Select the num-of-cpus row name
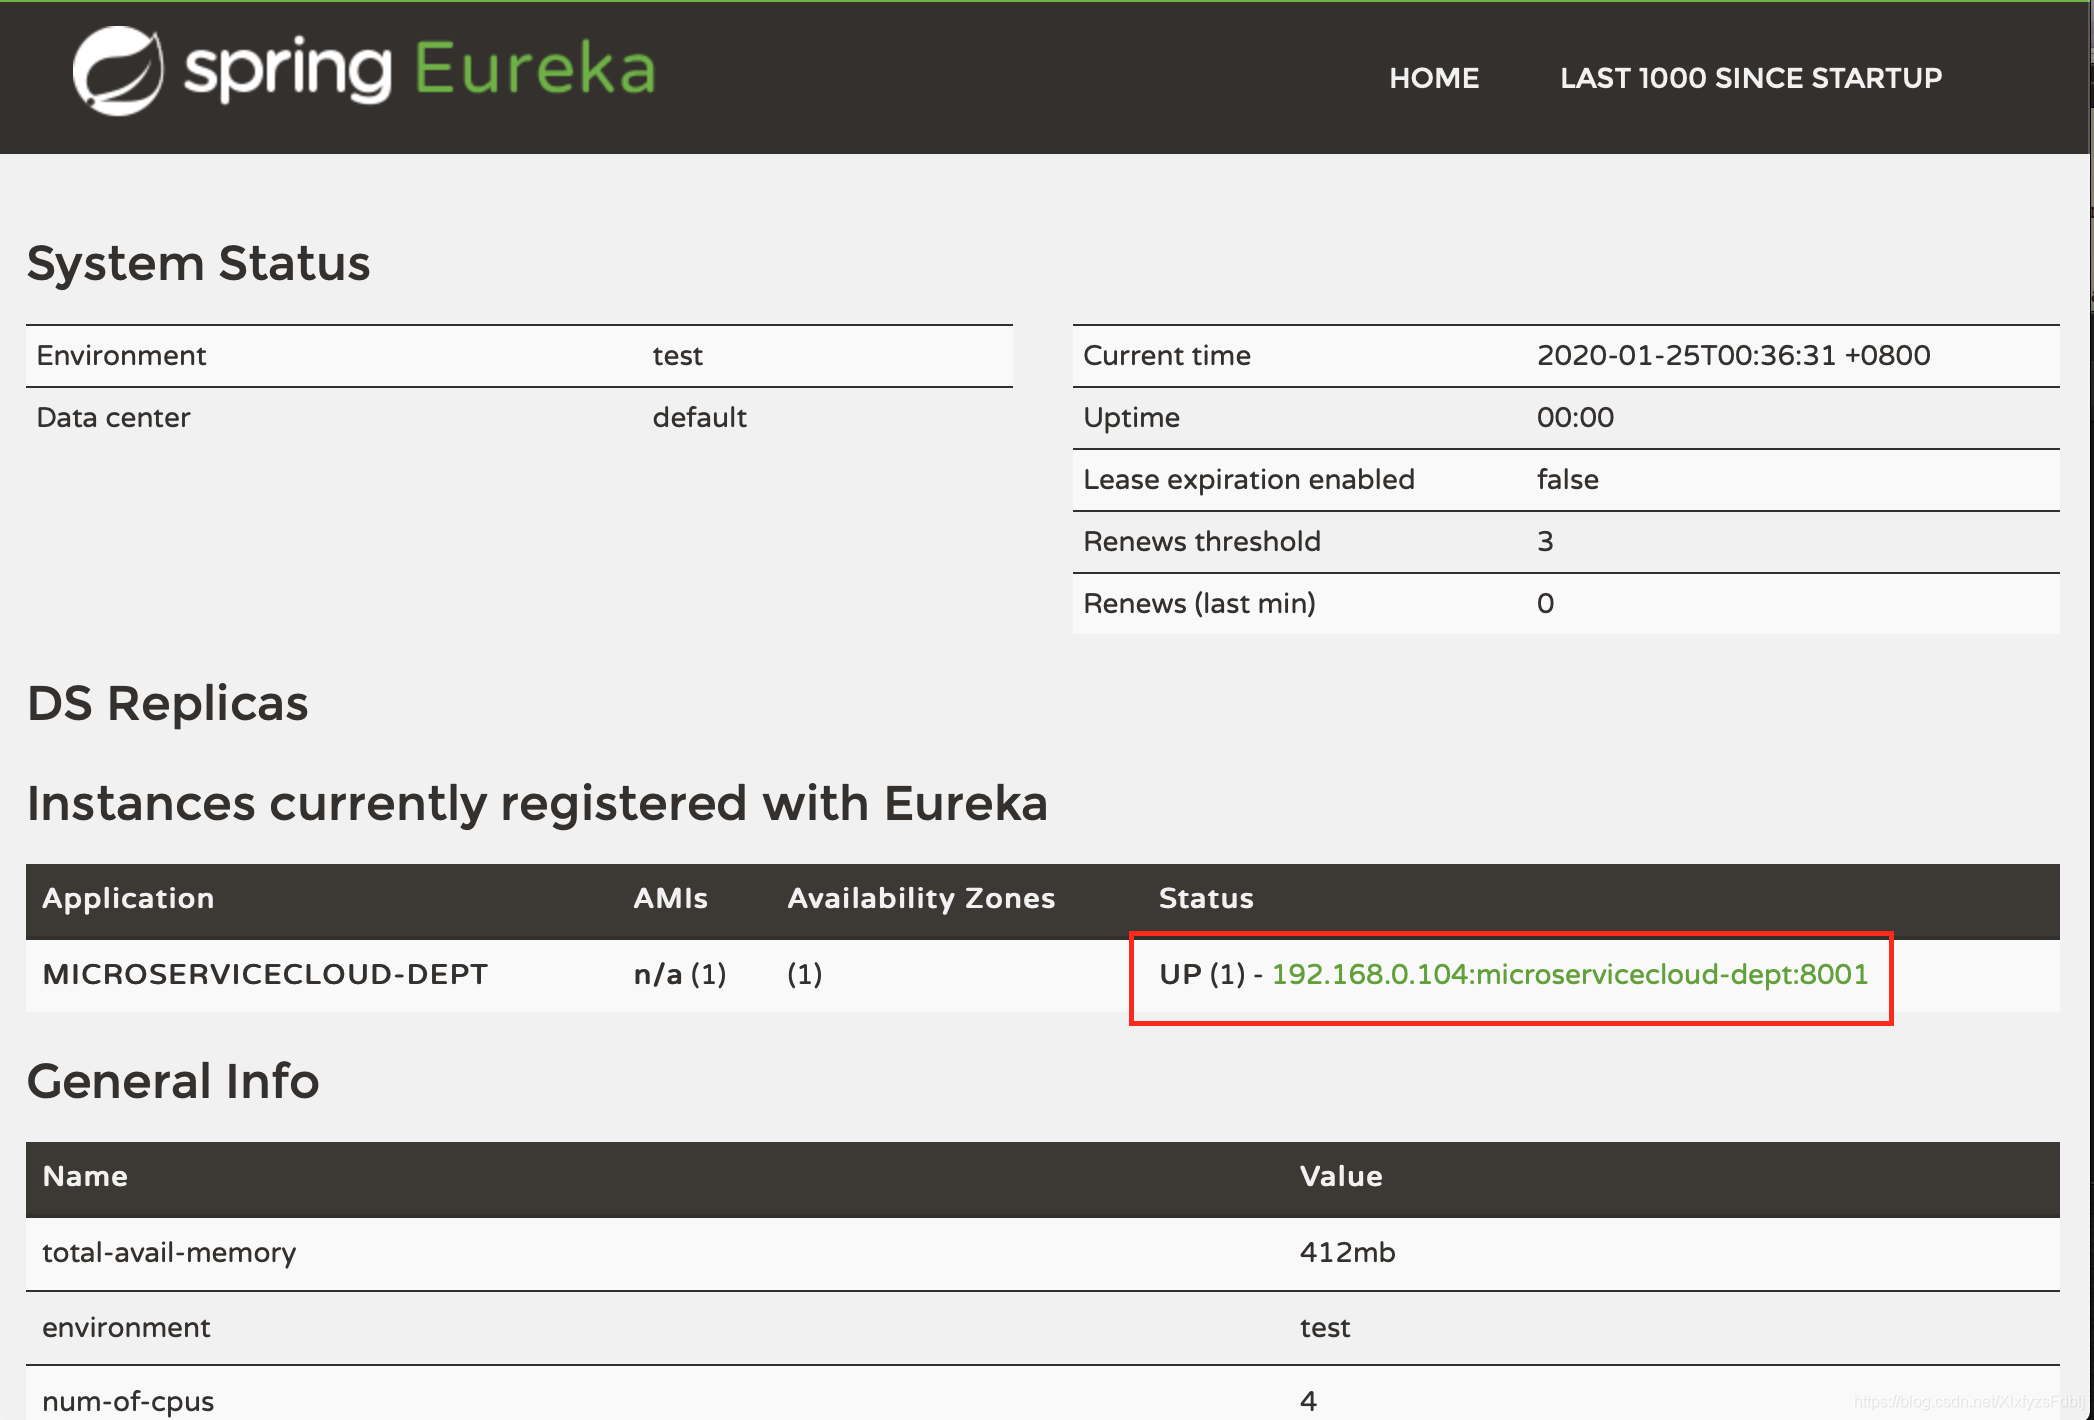The width and height of the screenshot is (2094, 1420). point(128,1401)
